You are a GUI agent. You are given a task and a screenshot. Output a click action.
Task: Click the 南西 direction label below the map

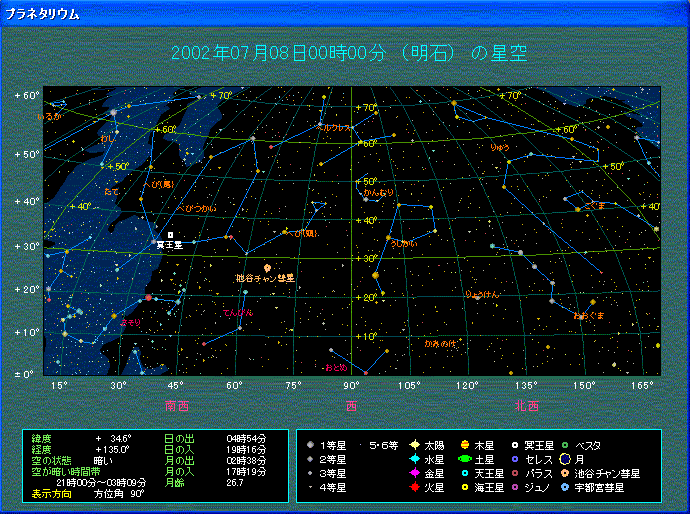point(177,406)
